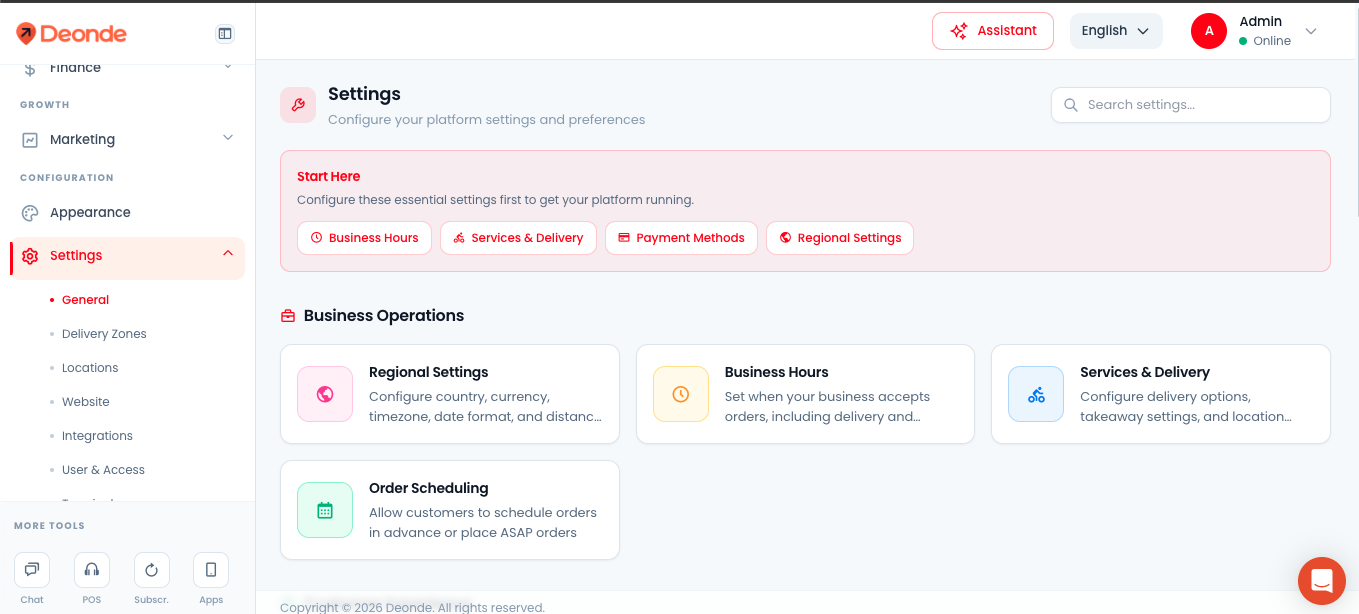Select General settings submenu
Image resolution: width=1359 pixels, height=614 pixels.
pos(85,300)
